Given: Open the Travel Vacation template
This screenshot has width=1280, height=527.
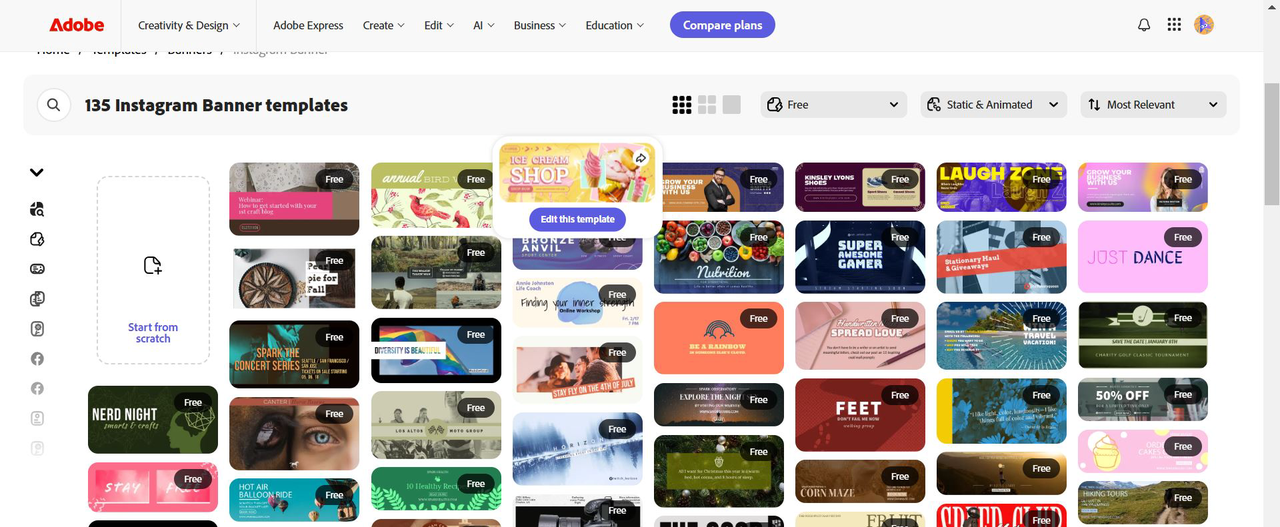Looking at the screenshot, I should click(1002, 336).
